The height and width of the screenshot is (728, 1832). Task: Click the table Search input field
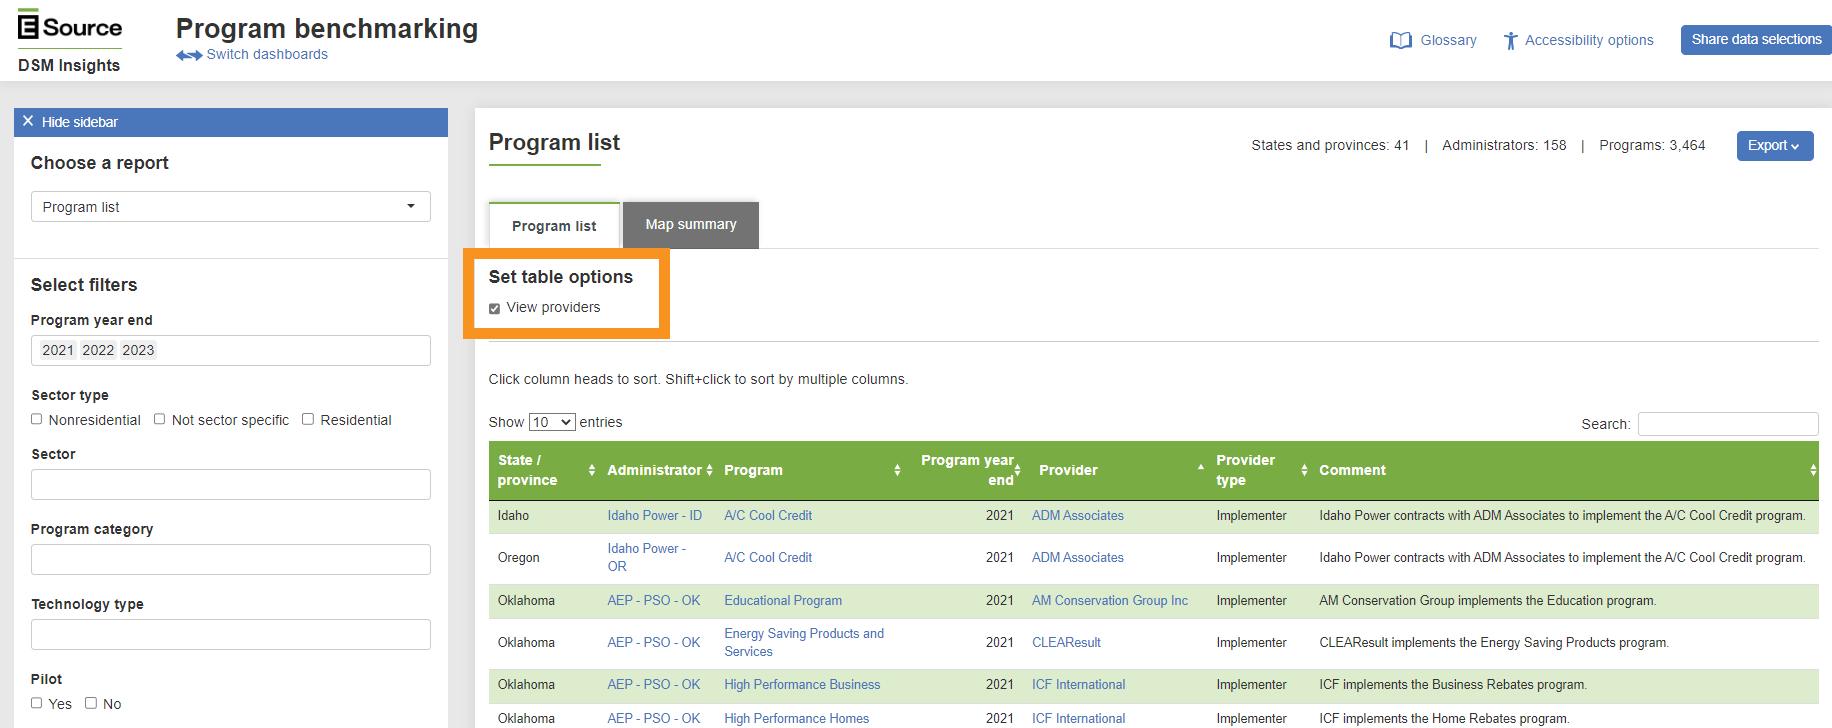tap(1728, 424)
